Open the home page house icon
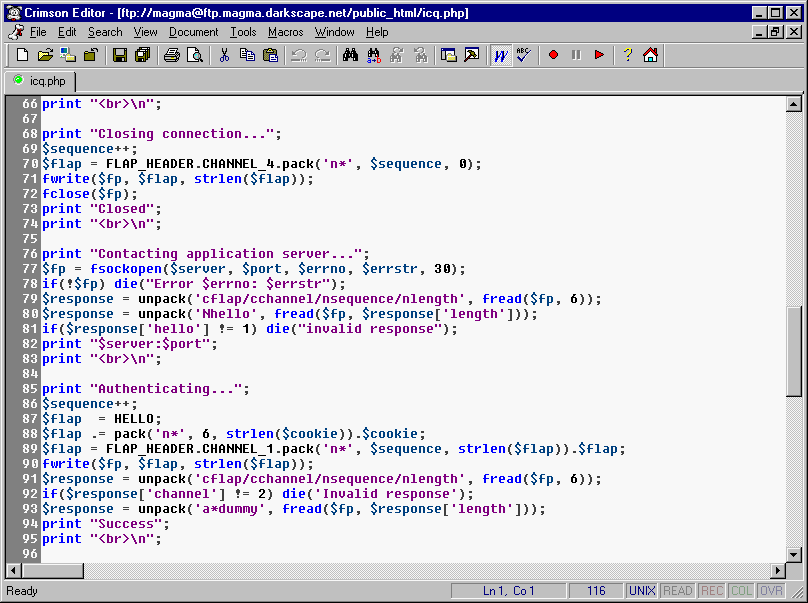Image resolution: width=808 pixels, height=603 pixels. [x=650, y=55]
